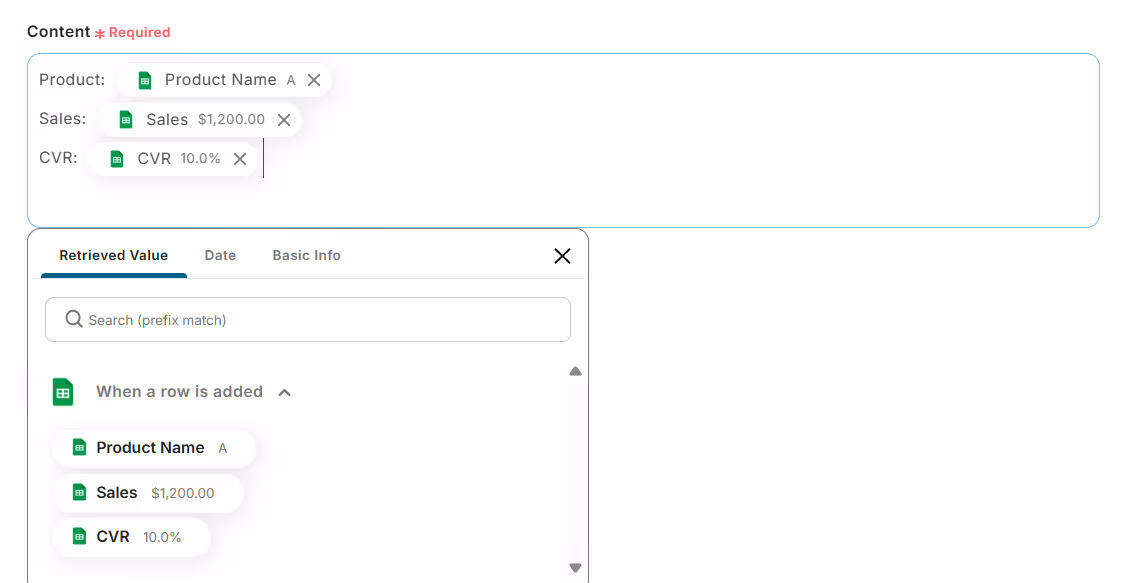
Task: Focus the Search (prefix match) field
Action: [308, 319]
